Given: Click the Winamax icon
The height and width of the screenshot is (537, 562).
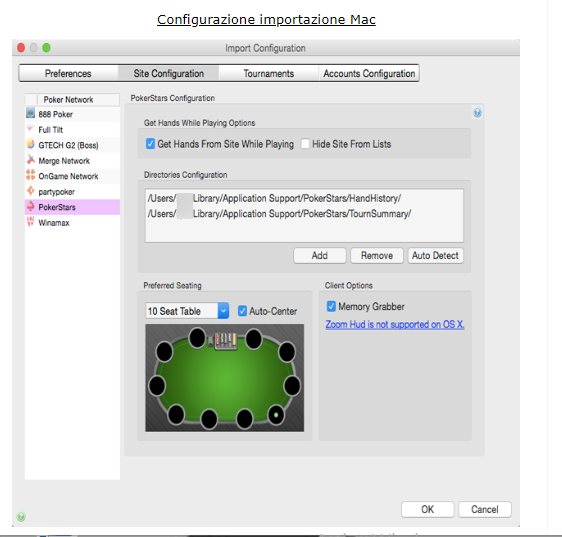Looking at the screenshot, I should point(30,222).
